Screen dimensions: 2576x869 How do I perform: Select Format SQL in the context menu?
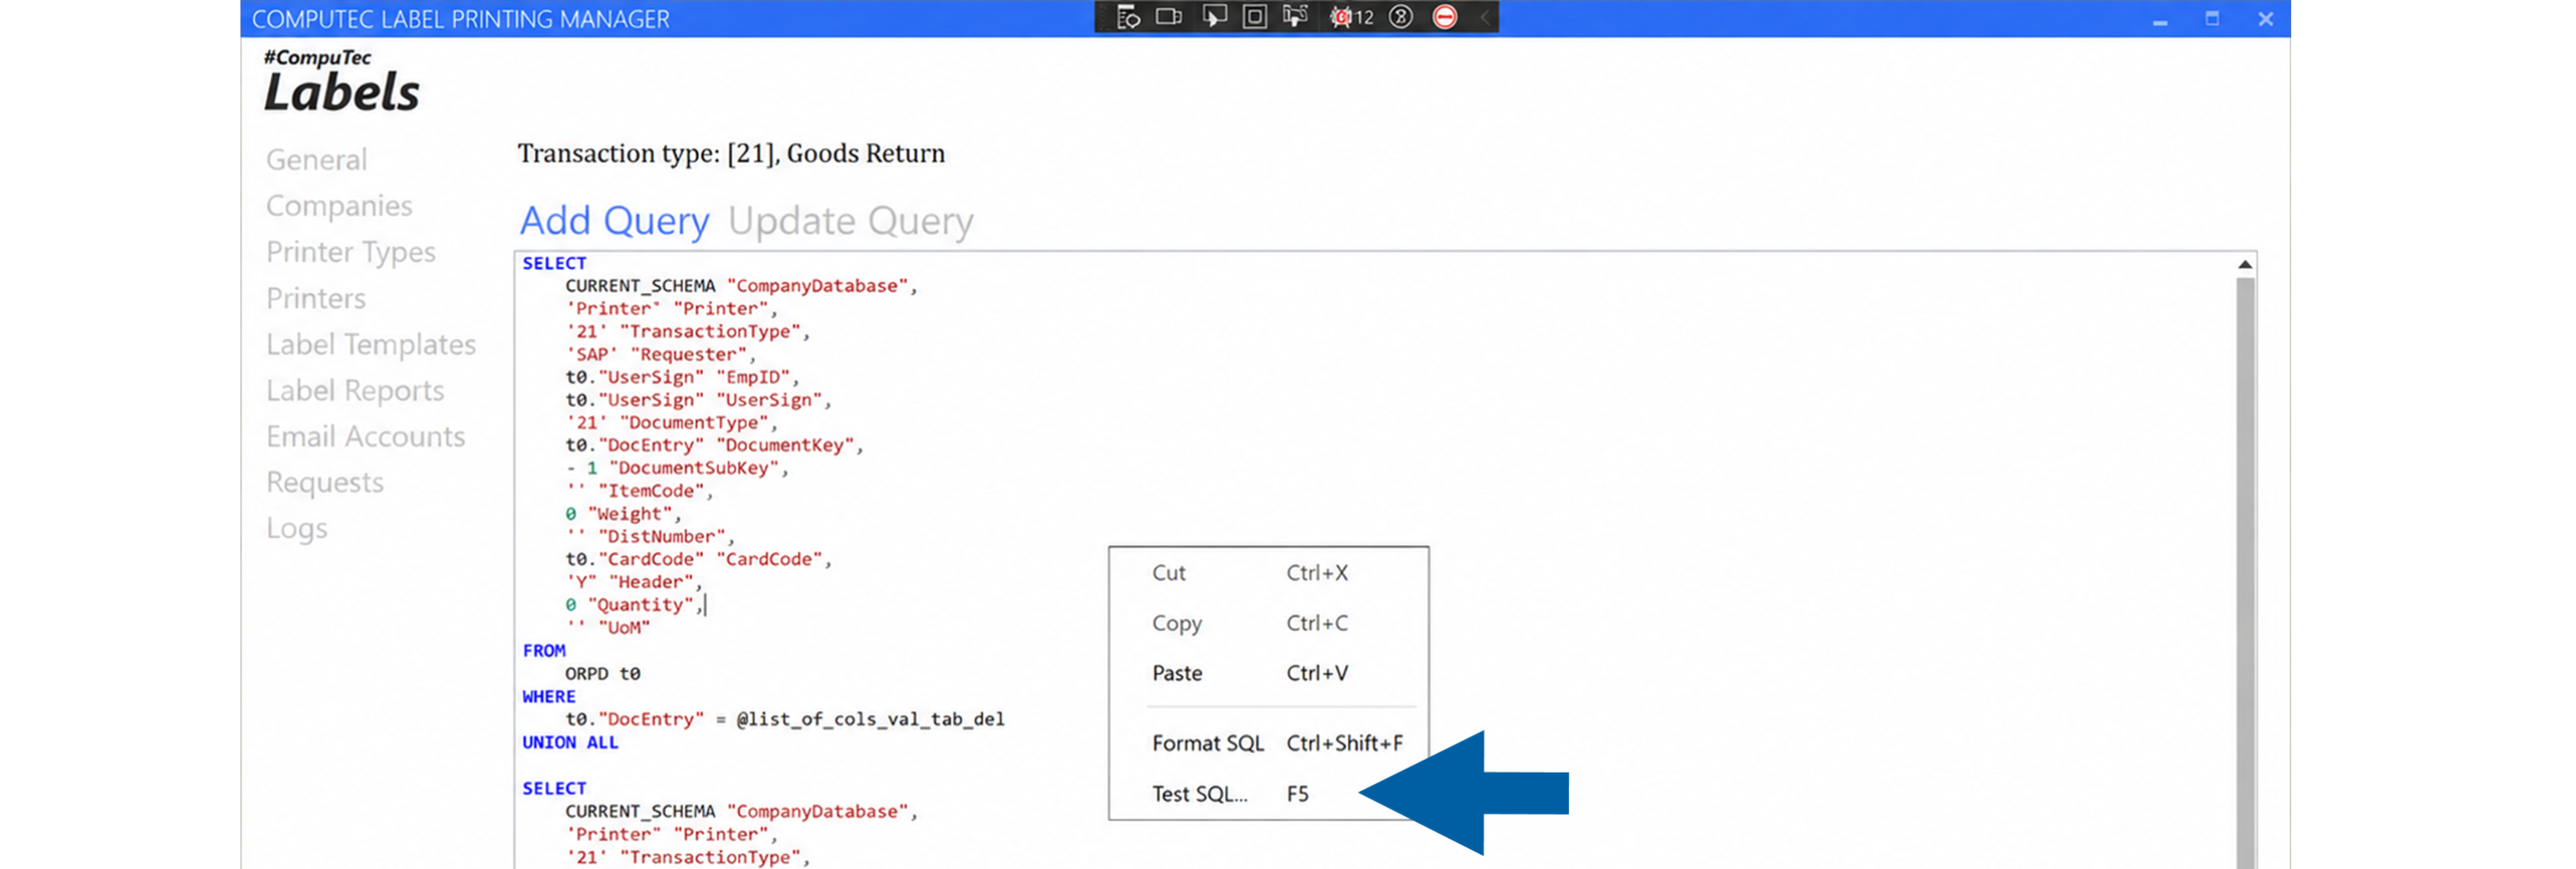tap(1268, 743)
